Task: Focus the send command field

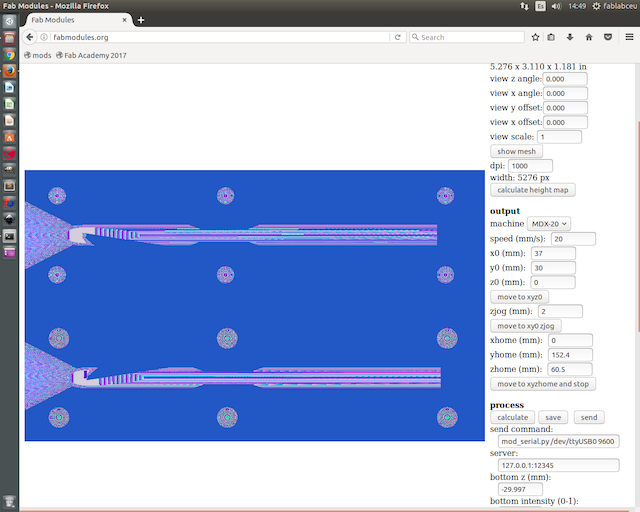Action: pos(559,441)
